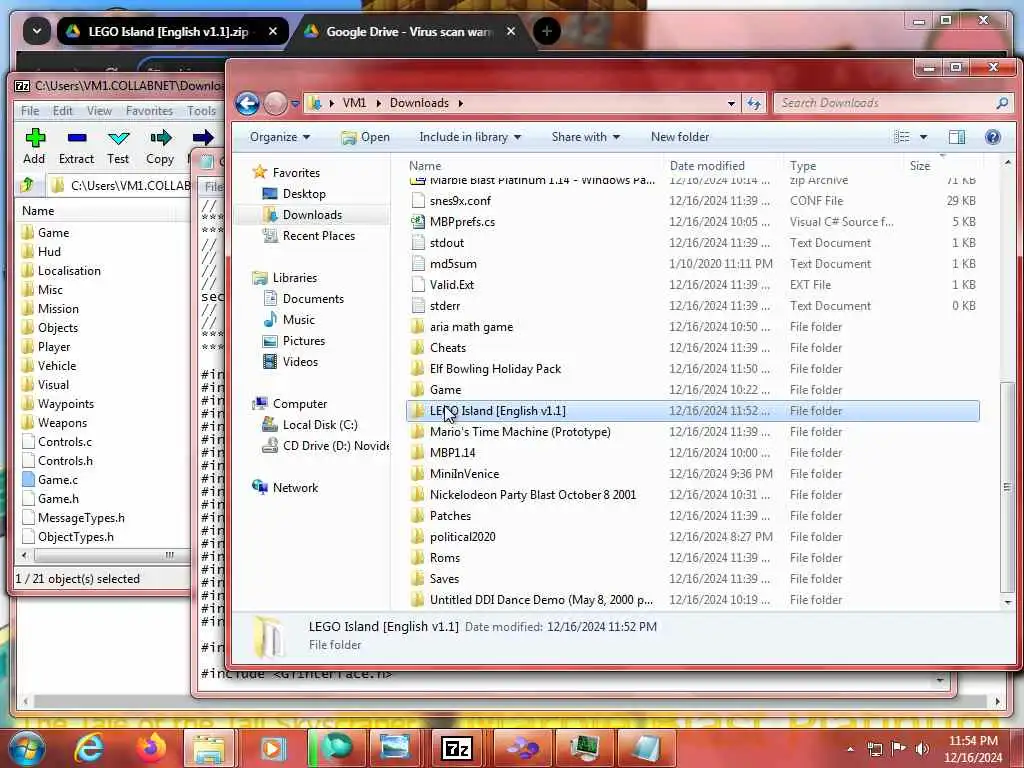Refresh the Downloads folder view
This screenshot has height=768, width=1024.
pos(754,103)
